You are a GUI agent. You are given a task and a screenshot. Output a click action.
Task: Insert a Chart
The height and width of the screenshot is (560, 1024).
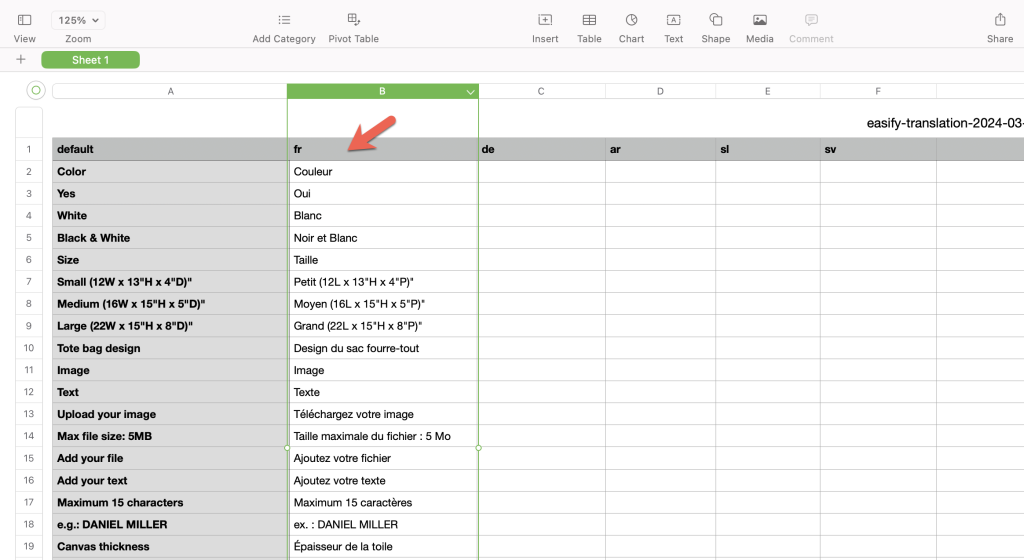(x=631, y=20)
